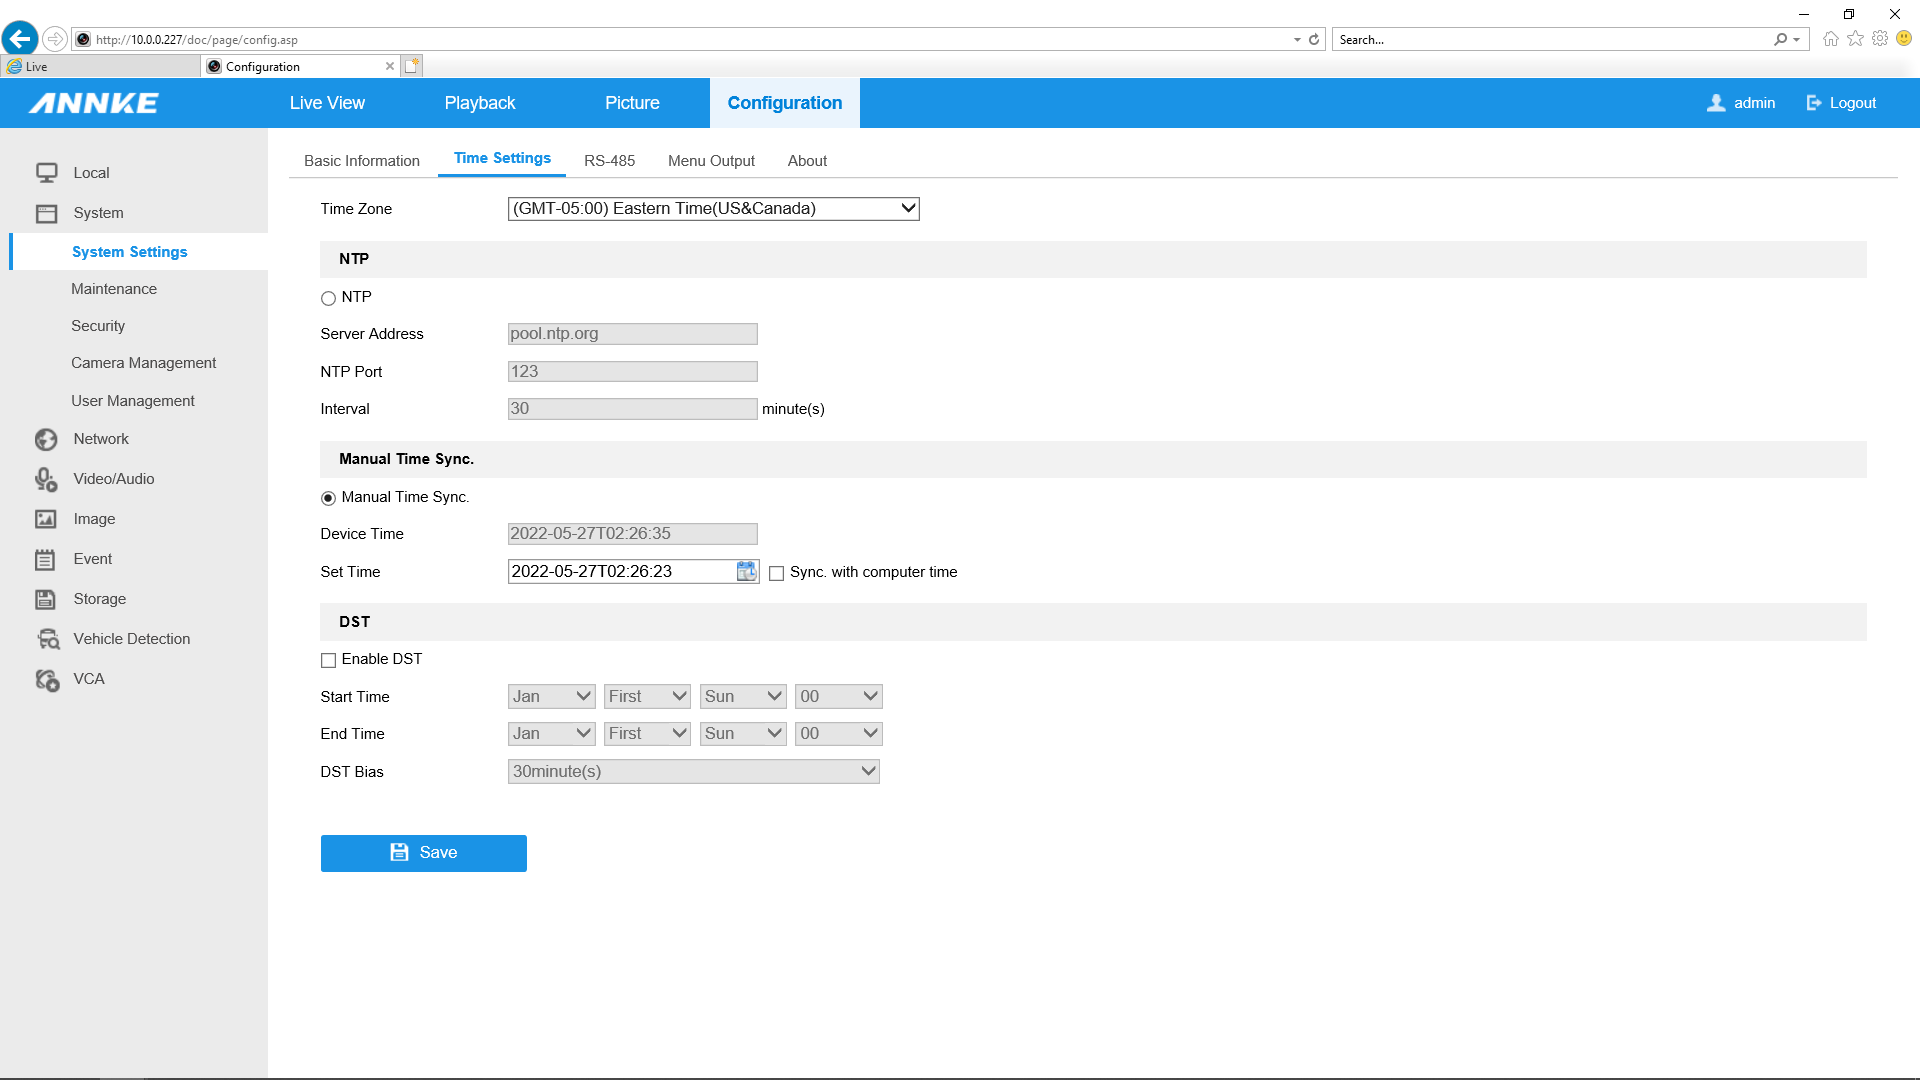Open the Time Zone dropdown

(713, 209)
